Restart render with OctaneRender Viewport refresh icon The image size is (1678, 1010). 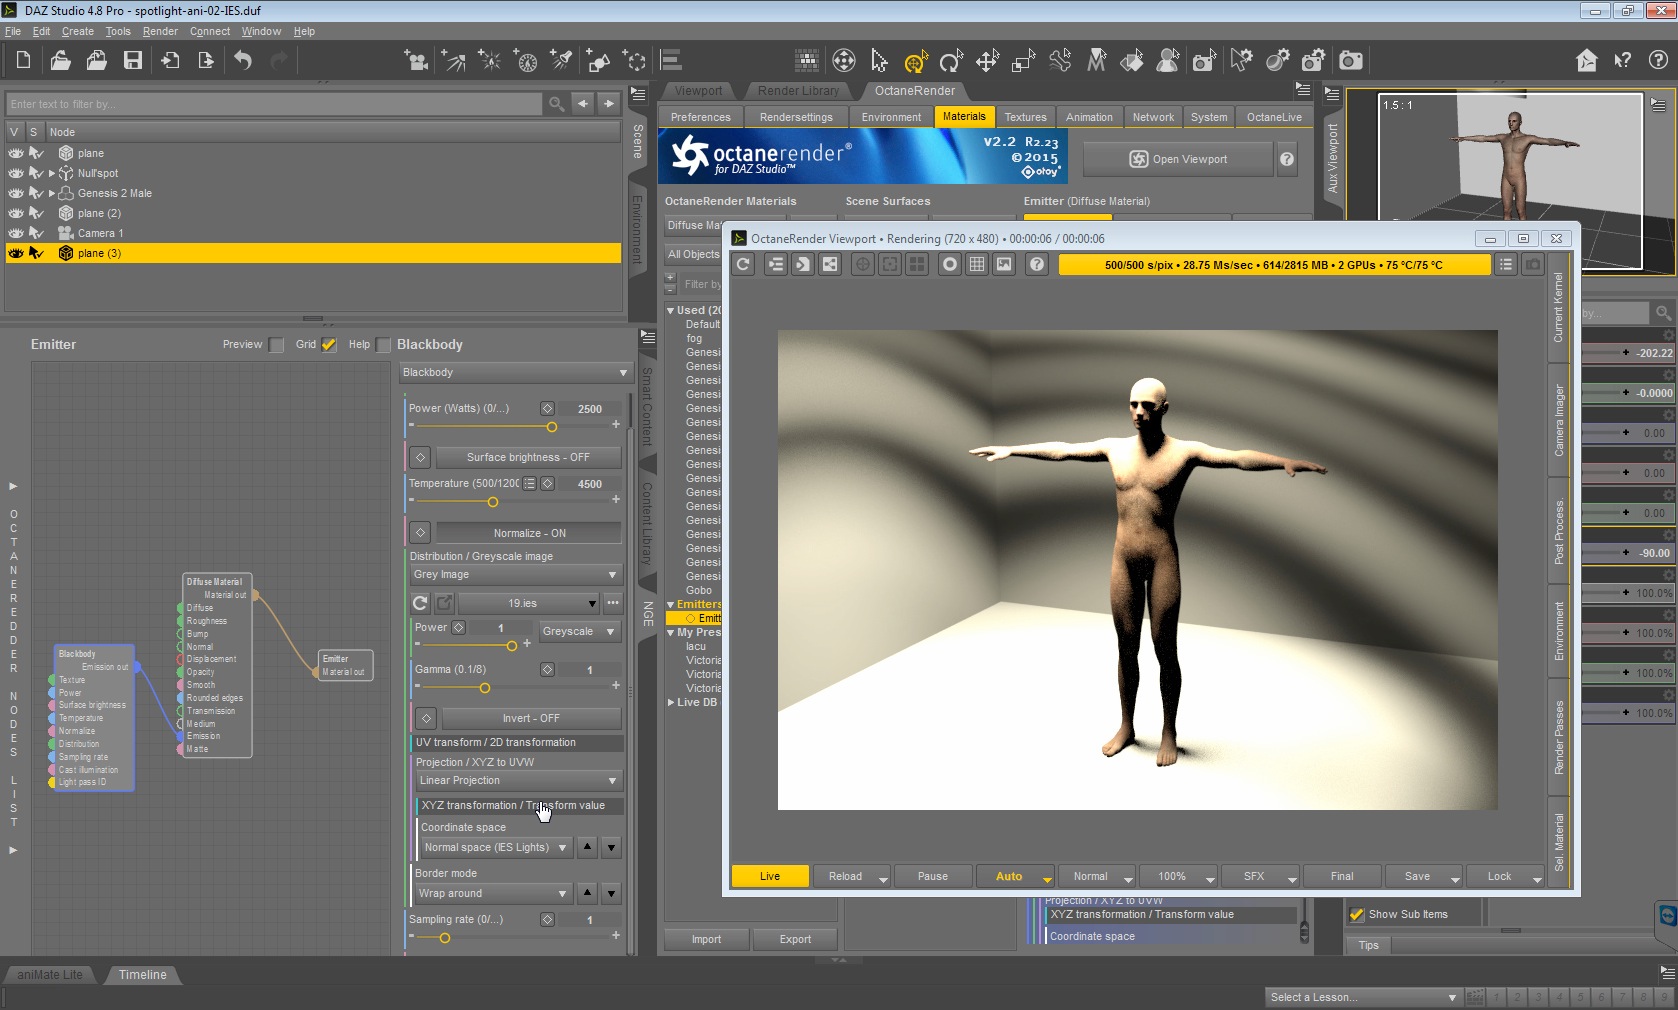click(x=743, y=264)
